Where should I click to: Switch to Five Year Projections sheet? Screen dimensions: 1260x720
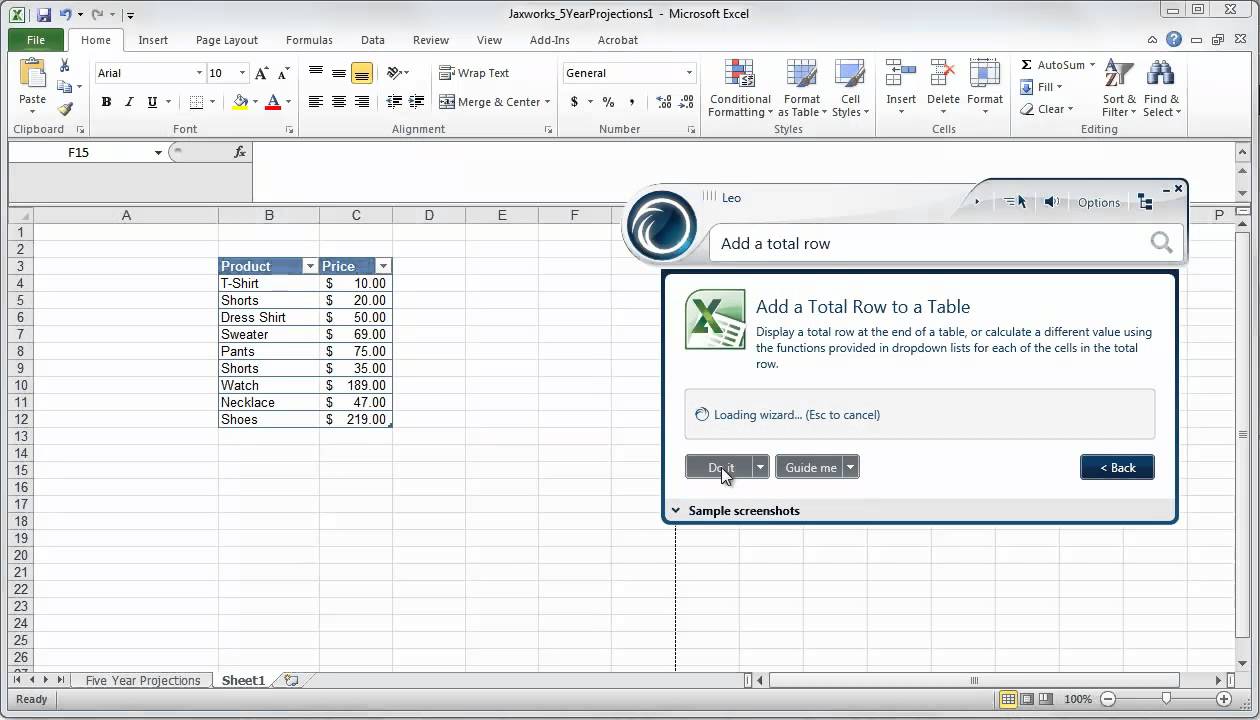tap(143, 680)
